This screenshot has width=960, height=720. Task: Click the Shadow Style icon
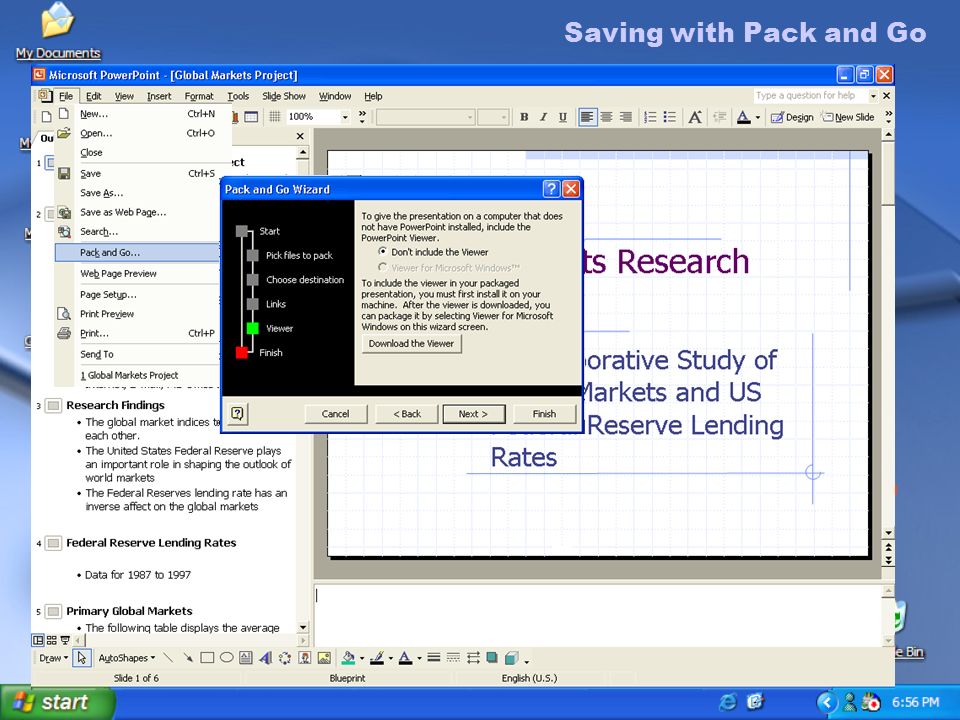(492, 658)
